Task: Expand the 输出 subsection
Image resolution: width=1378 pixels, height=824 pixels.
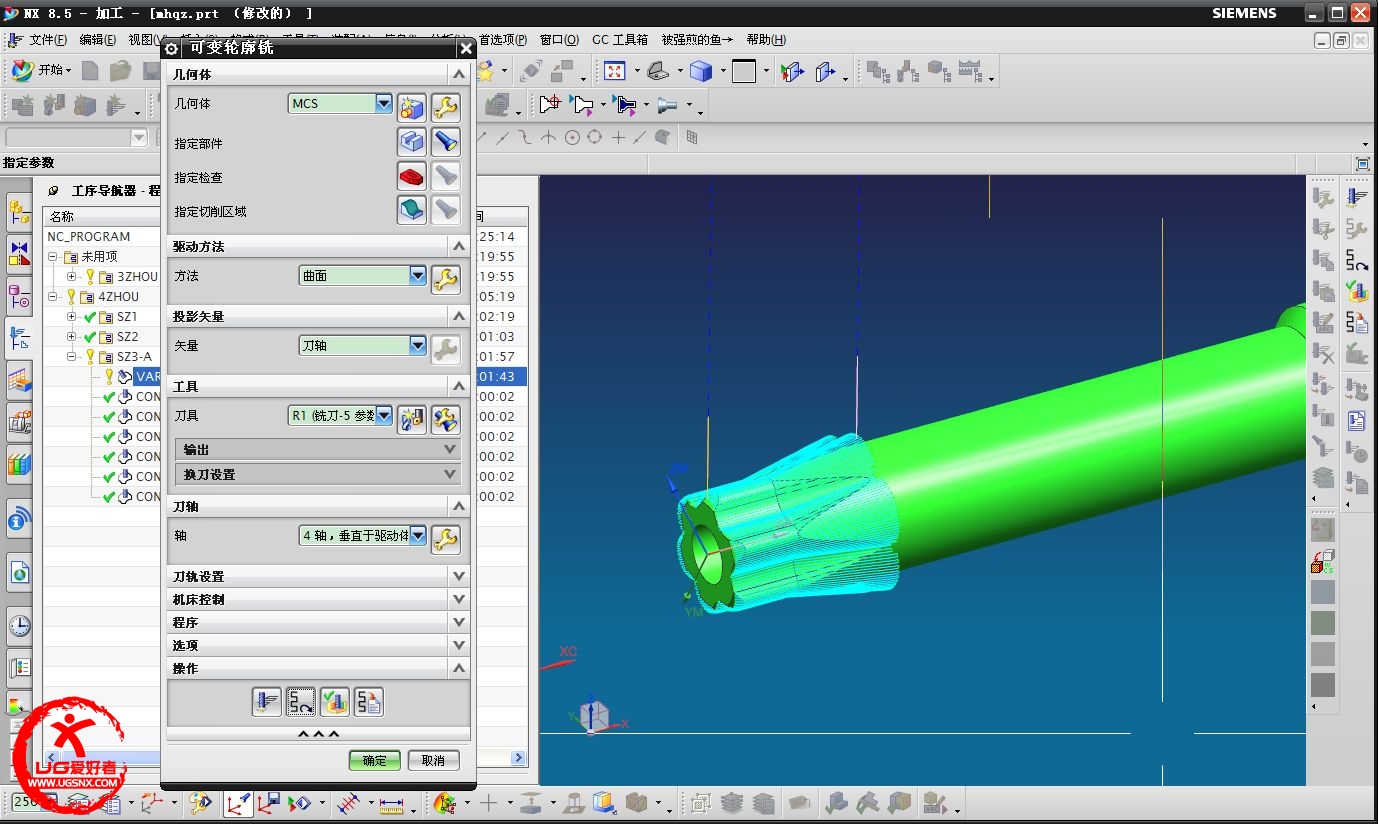Action: coord(318,450)
